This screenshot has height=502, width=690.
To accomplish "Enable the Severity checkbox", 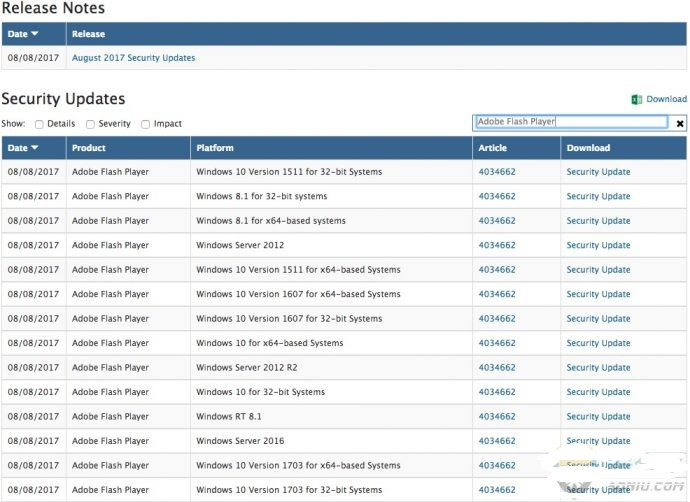I will point(90,124).
